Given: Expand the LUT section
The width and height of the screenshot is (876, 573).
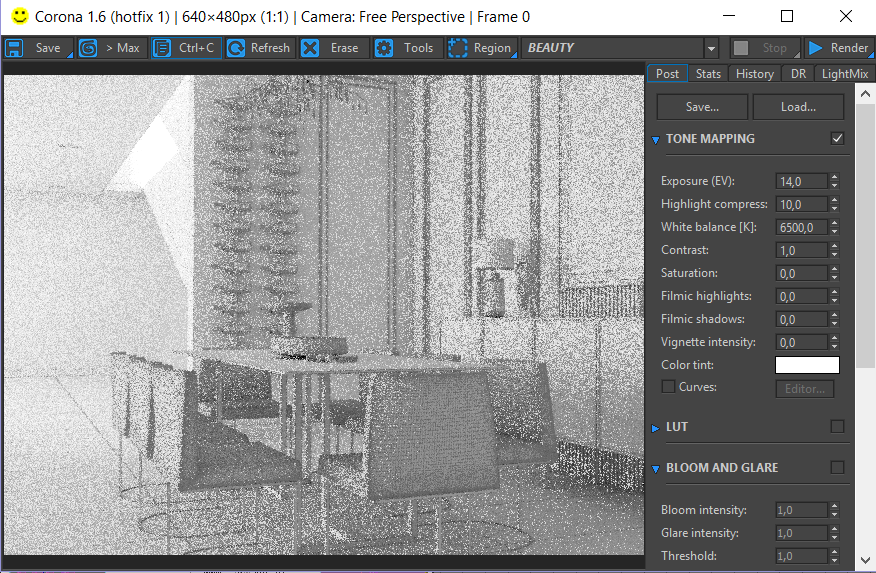Looking at the screenshot, I should point(655,428).
